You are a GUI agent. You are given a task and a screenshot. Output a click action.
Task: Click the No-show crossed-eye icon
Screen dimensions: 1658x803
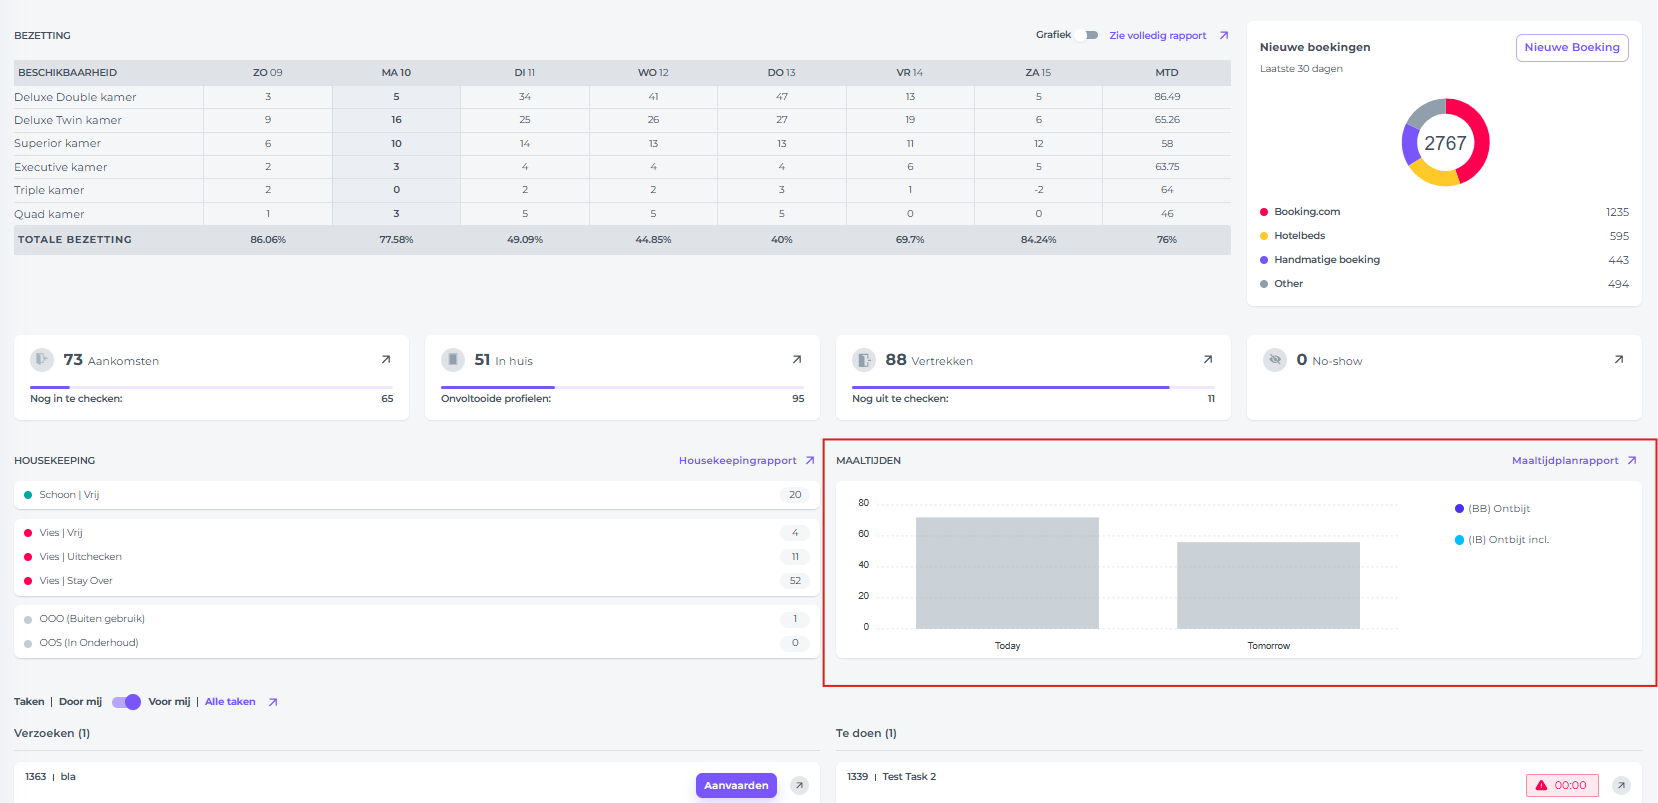coord(1275,360)
